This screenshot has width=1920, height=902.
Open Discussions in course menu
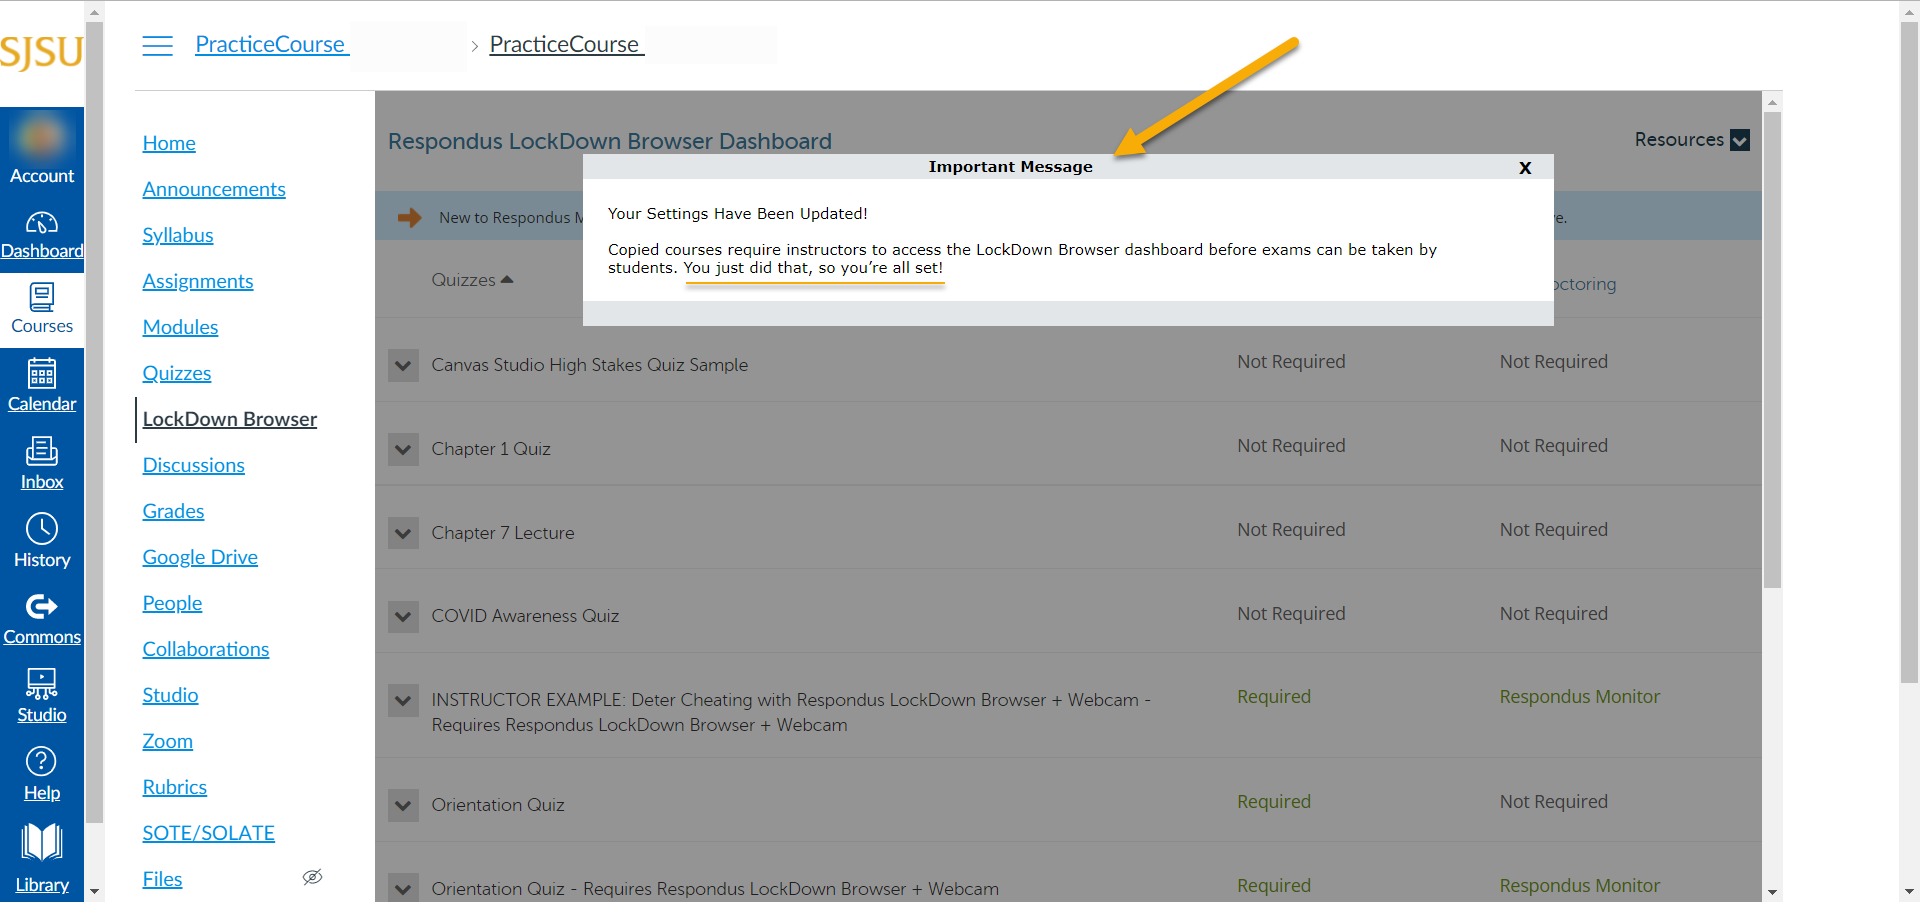point(194,465)
